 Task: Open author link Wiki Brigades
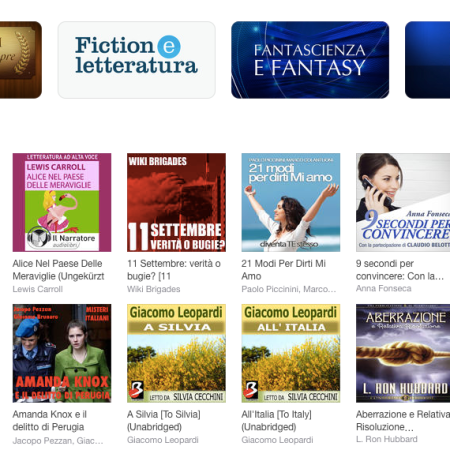[x=154, y=289]
